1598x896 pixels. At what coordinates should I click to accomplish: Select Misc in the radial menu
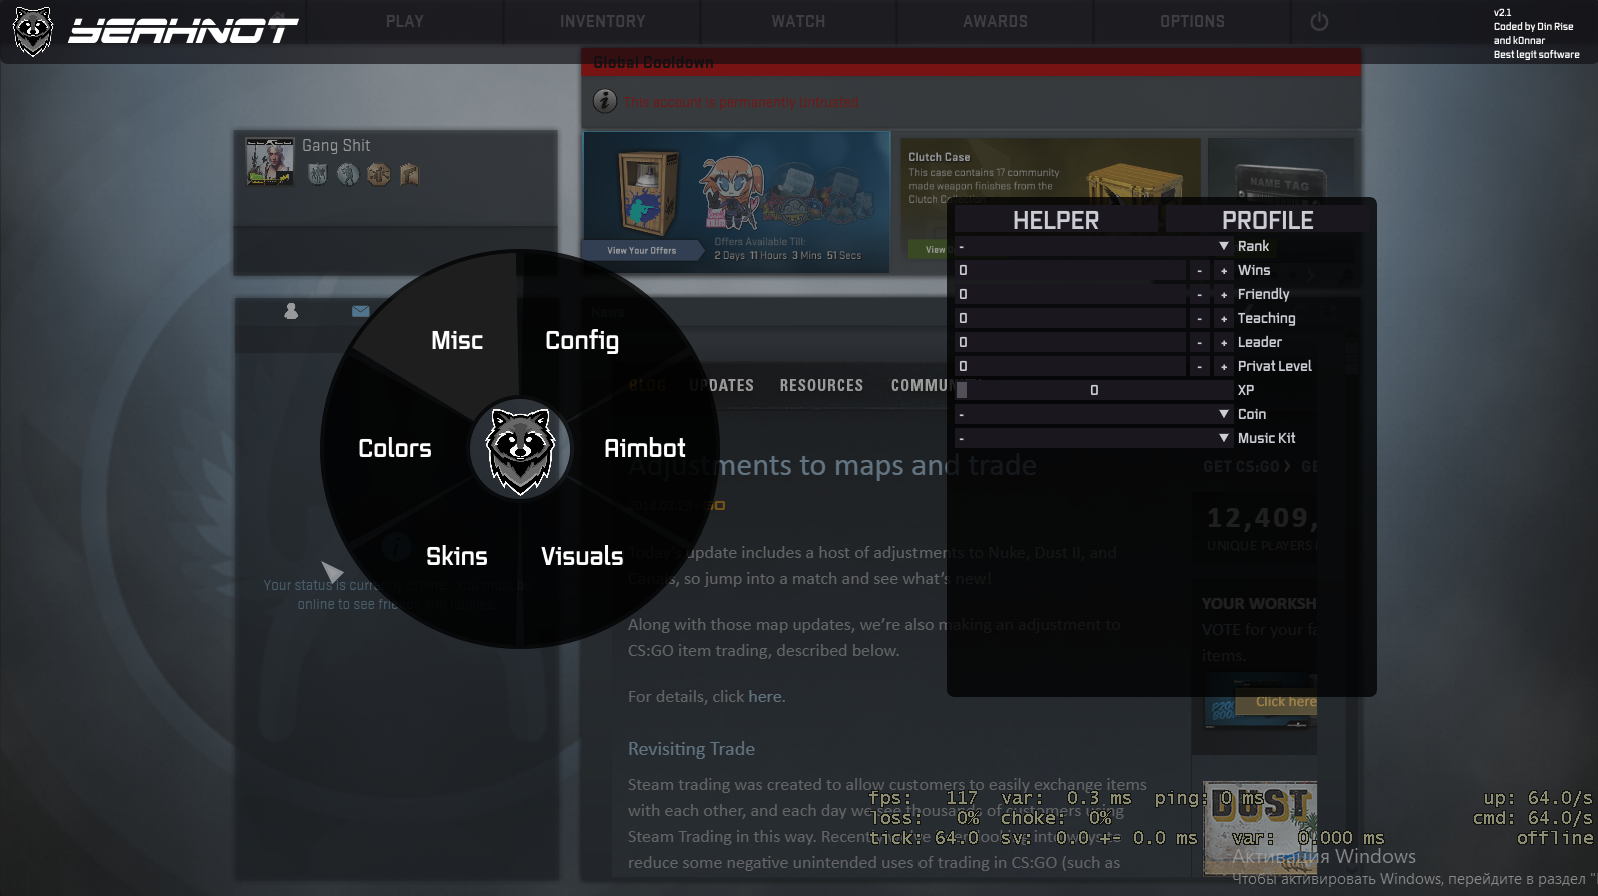click(457, 341)
